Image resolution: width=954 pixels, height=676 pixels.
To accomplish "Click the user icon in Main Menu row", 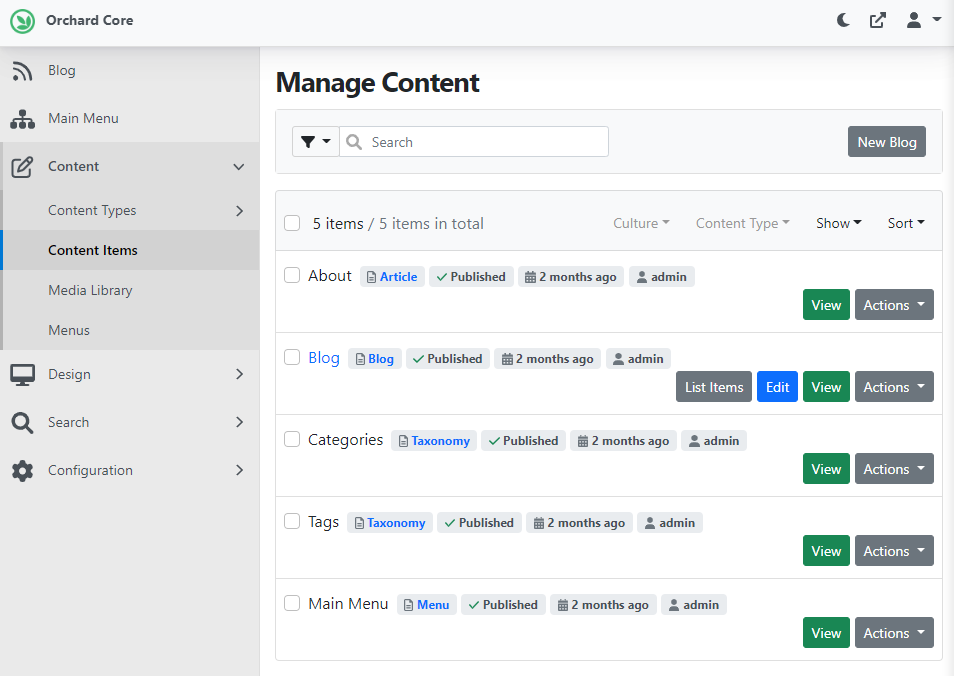I will [674, 605].
